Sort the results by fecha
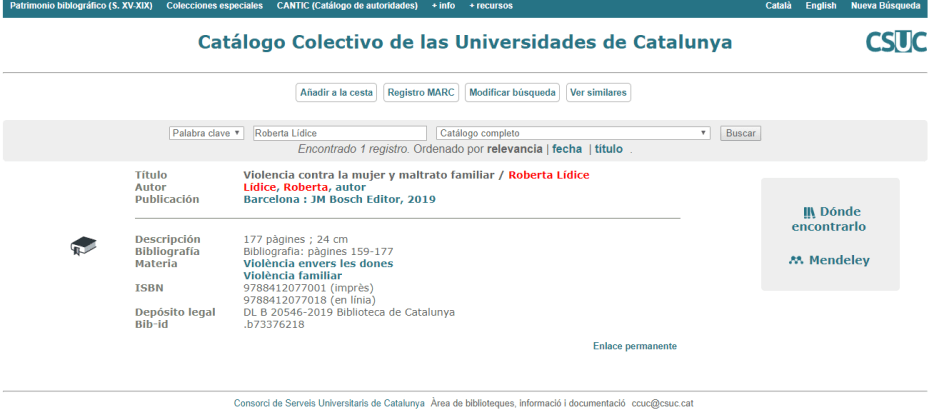Image resolution: width=939 pixels, height=410 pixels. coord(567,149)
